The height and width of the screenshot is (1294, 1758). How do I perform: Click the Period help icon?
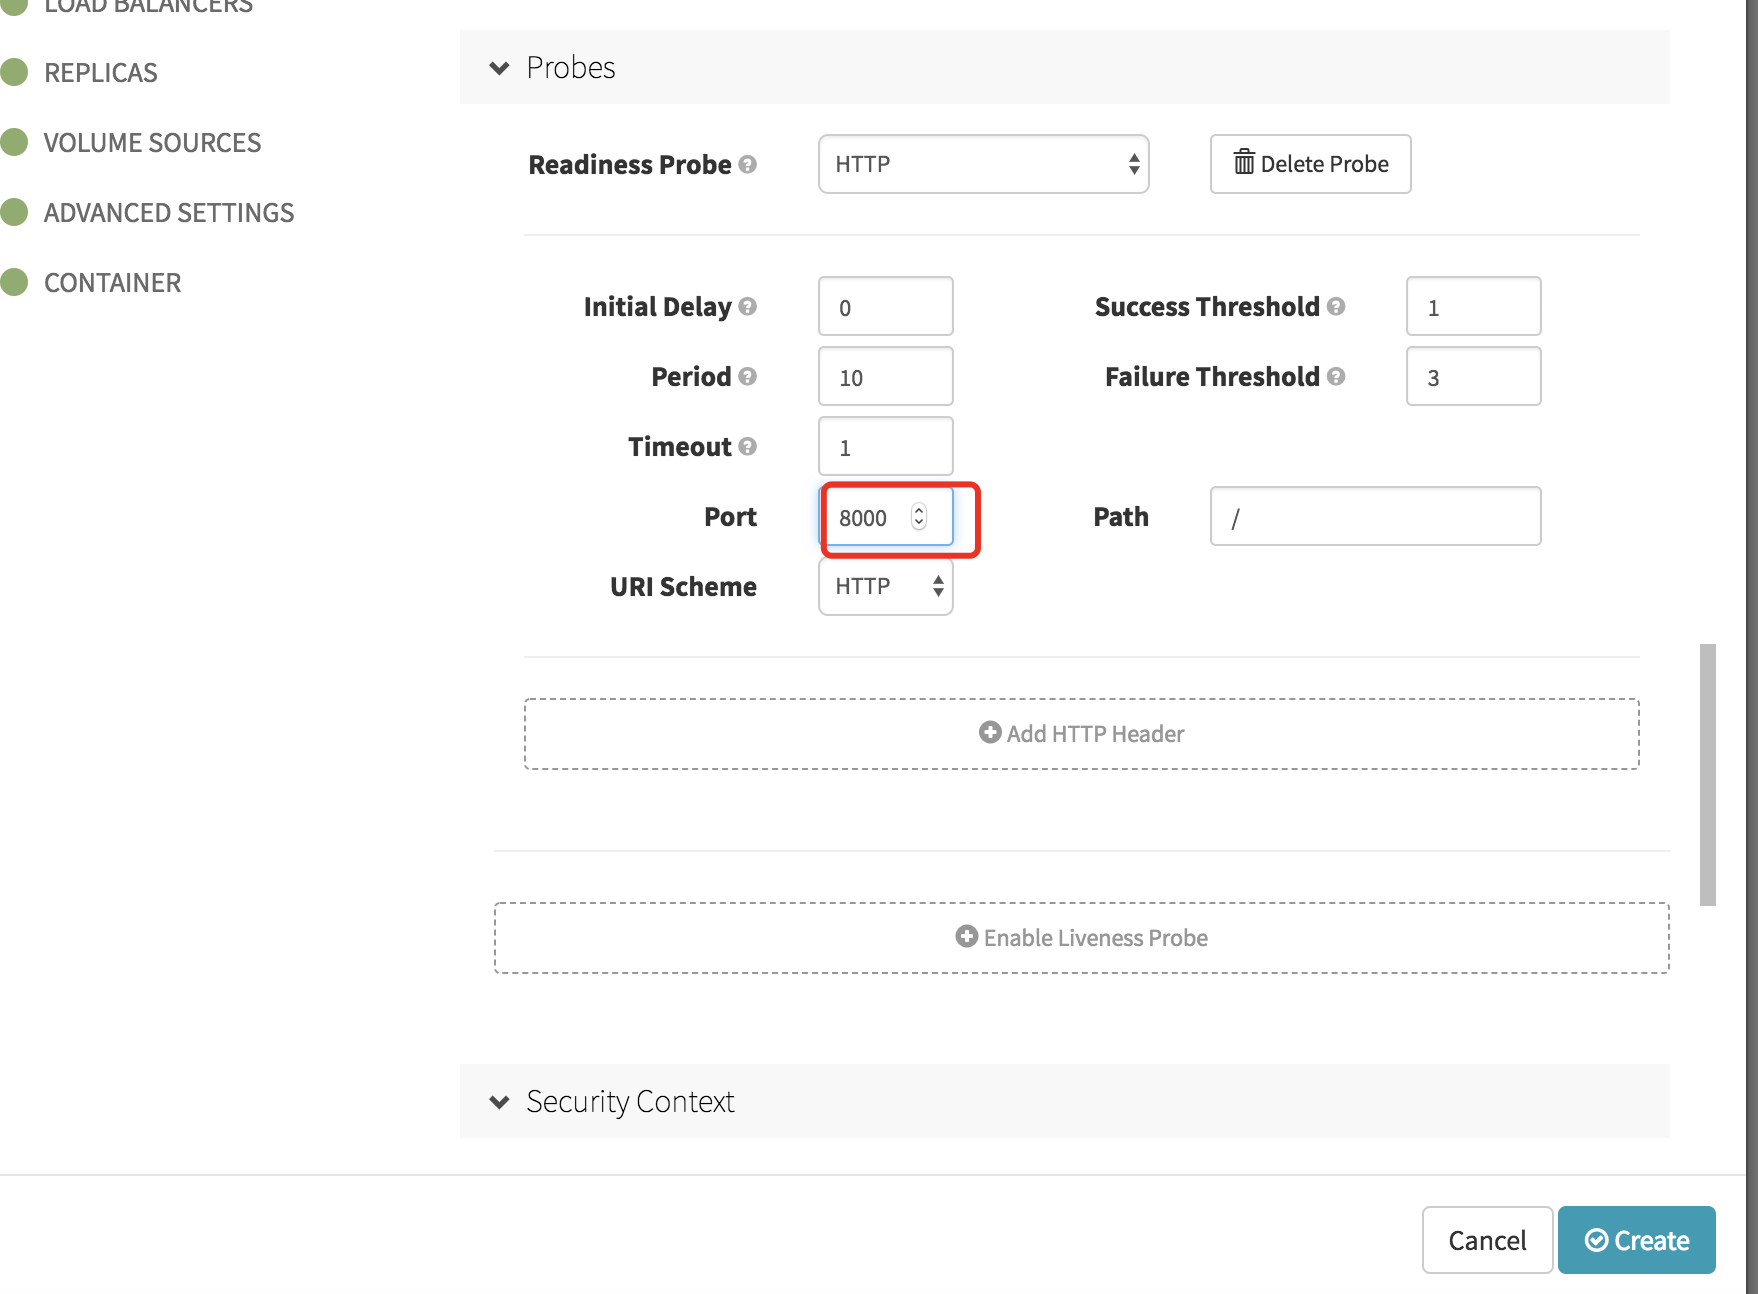pos(747,376)
